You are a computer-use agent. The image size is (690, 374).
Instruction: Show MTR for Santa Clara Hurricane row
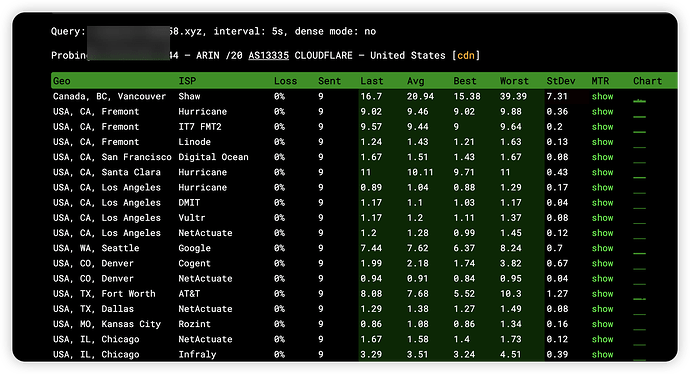[x=602, y=172]
